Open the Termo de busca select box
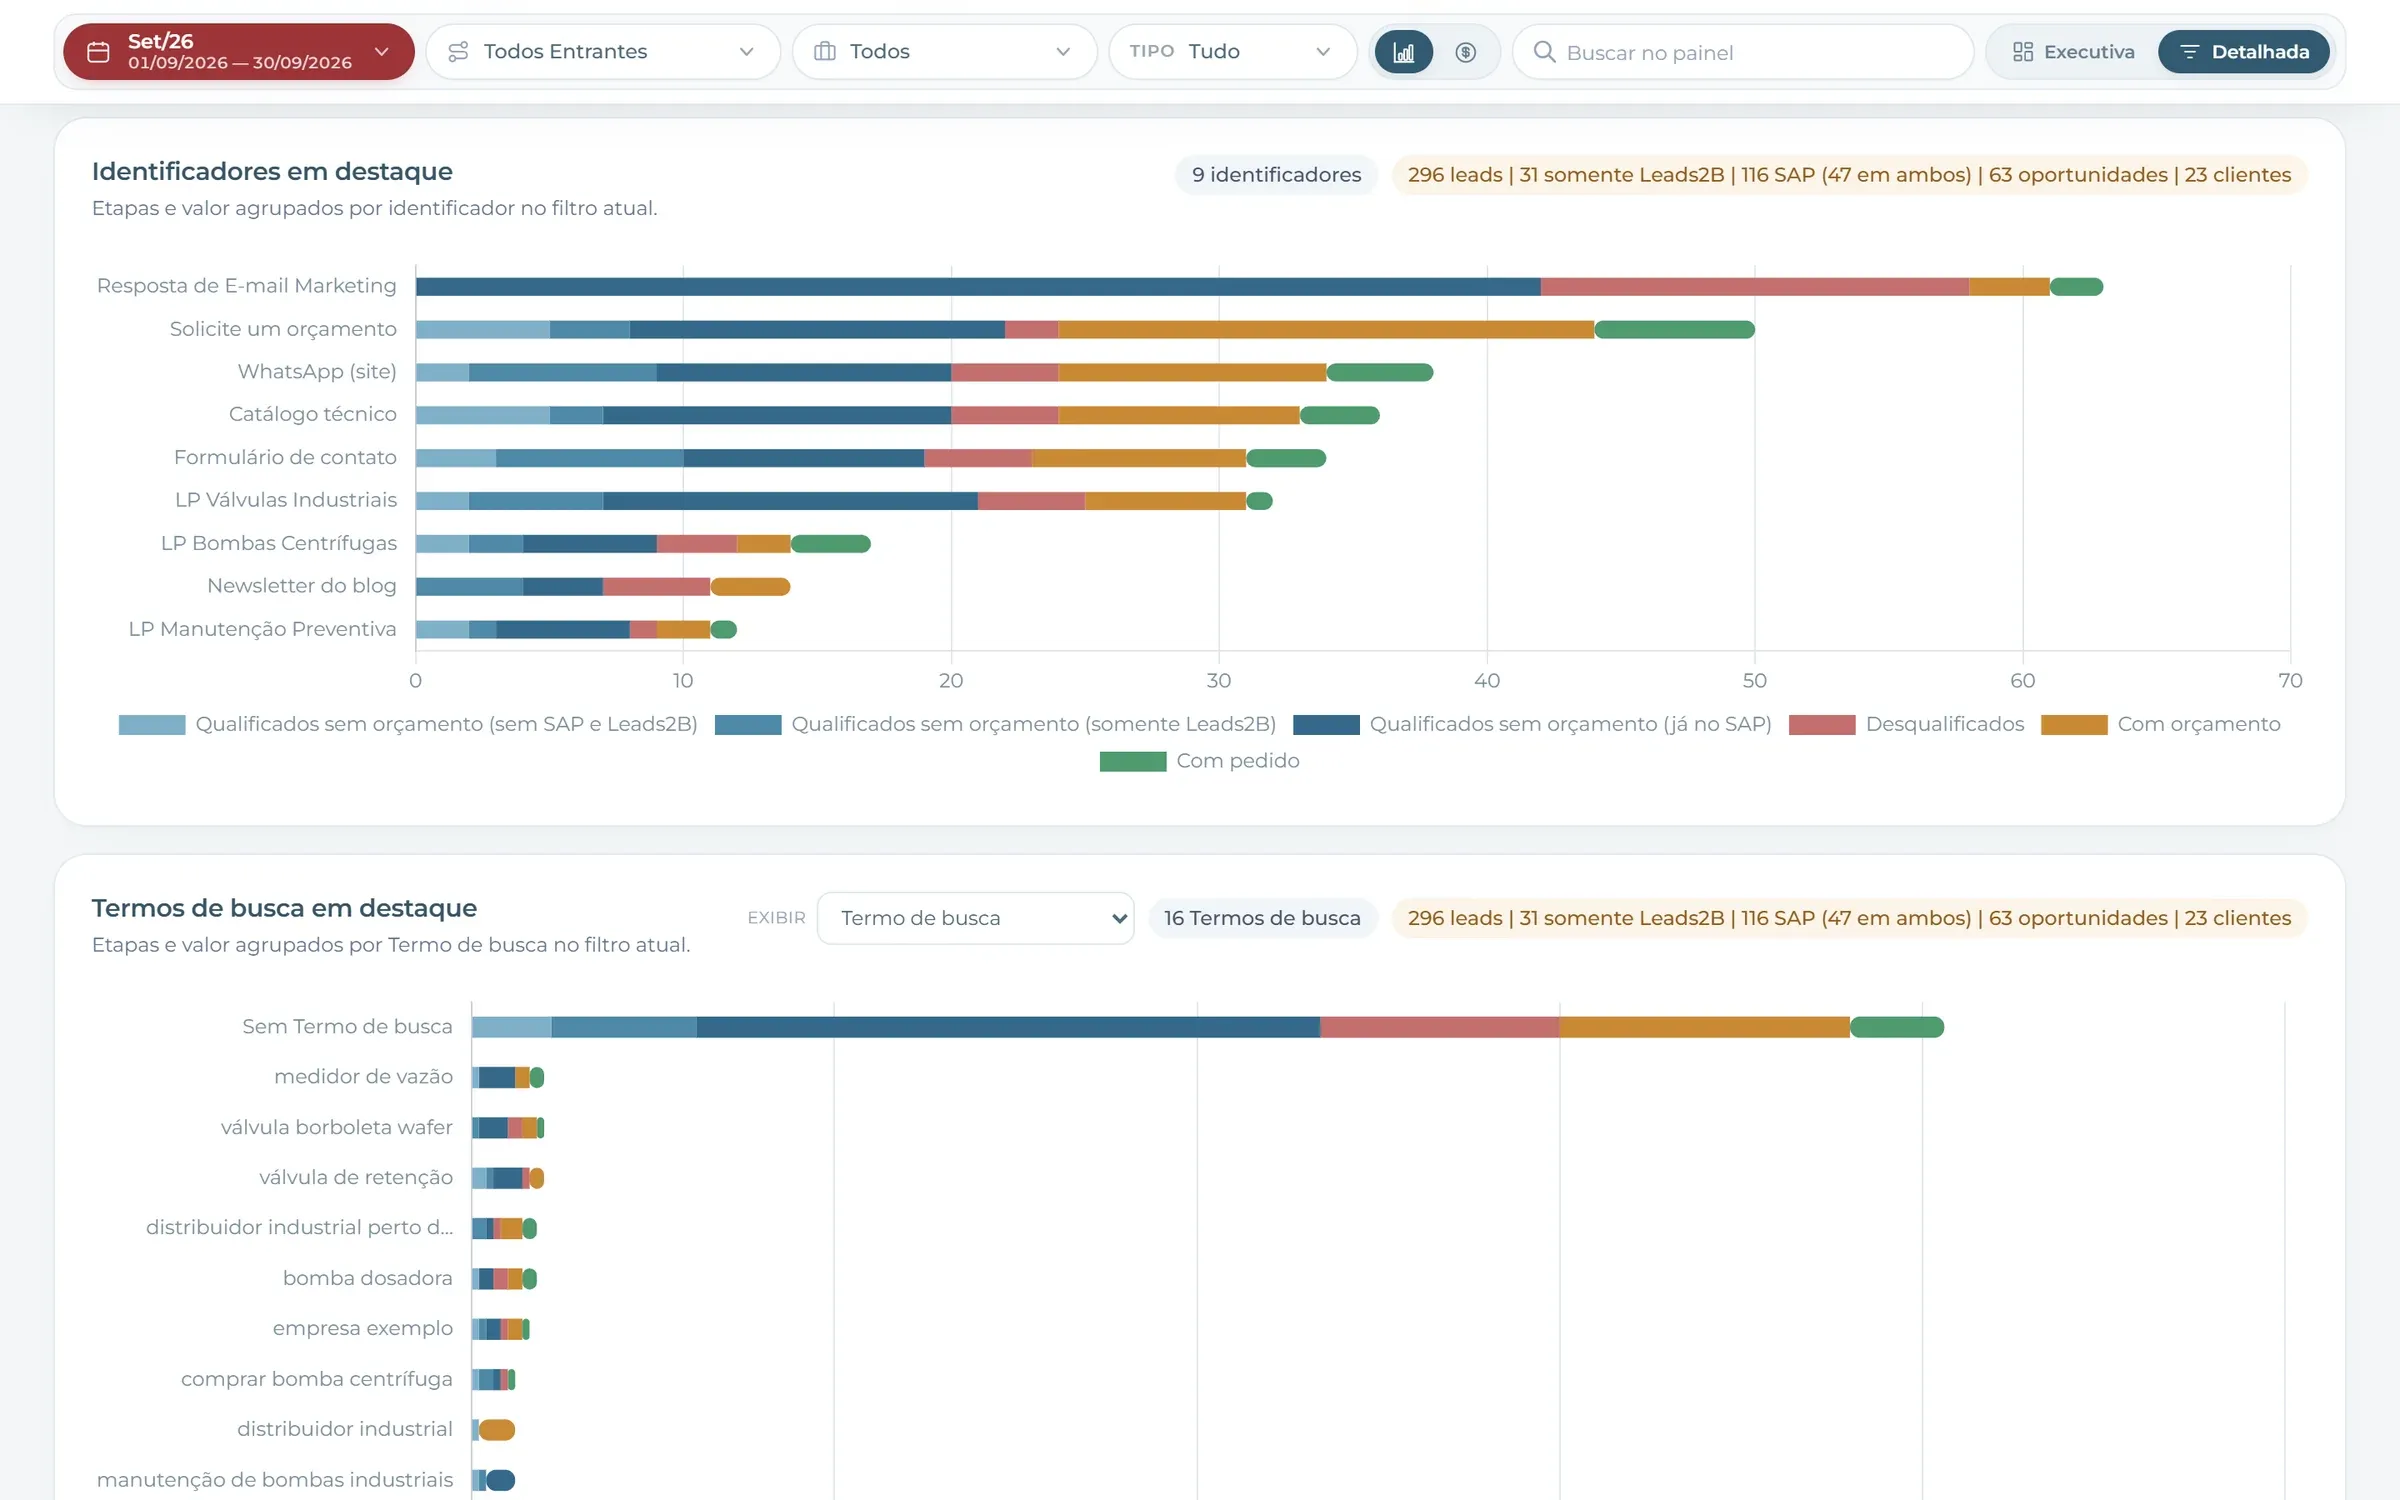The image size is (2400, 1500). click(975, 918)
